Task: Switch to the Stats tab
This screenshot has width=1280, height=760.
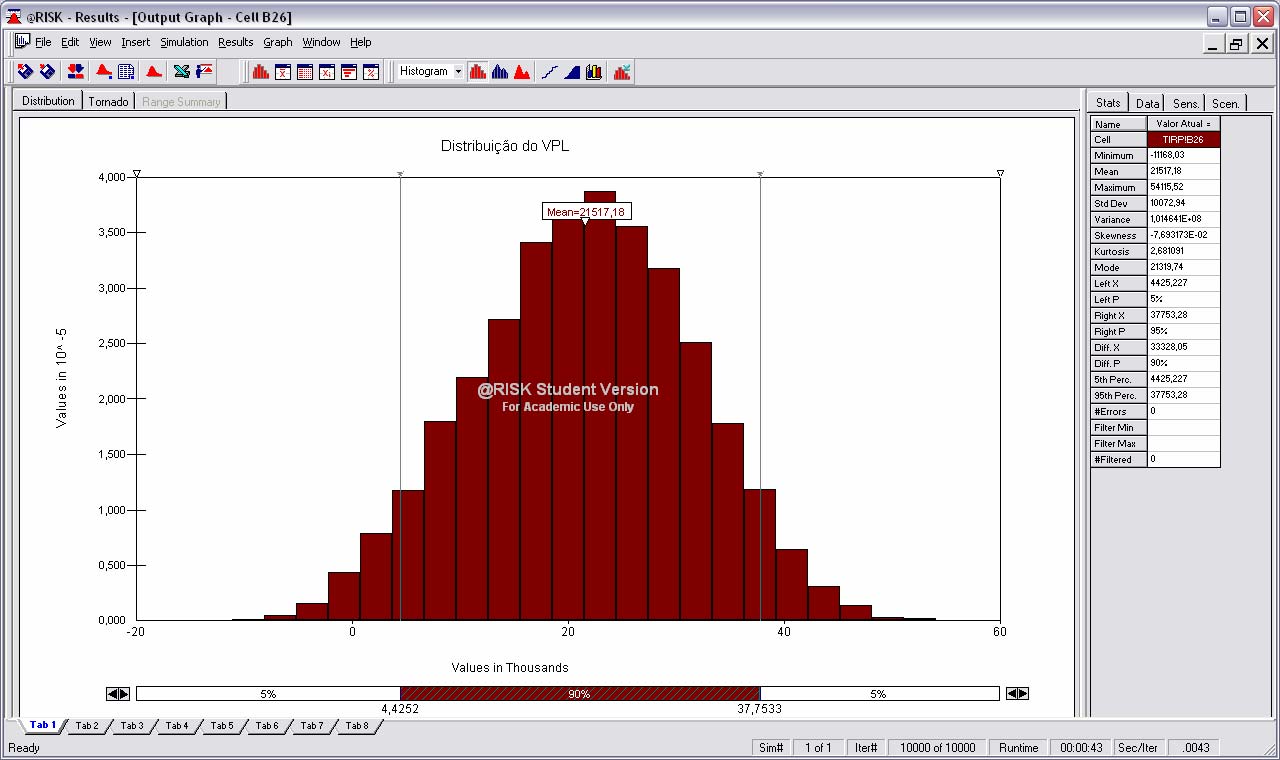Action: [x=1108, y=103]
